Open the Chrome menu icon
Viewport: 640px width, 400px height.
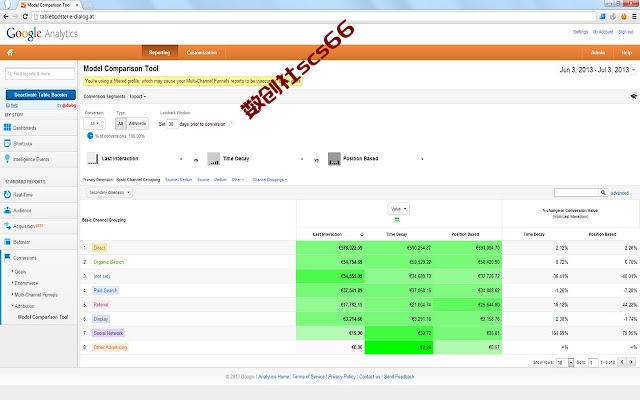pyautogui.click(x=634, y=16)
